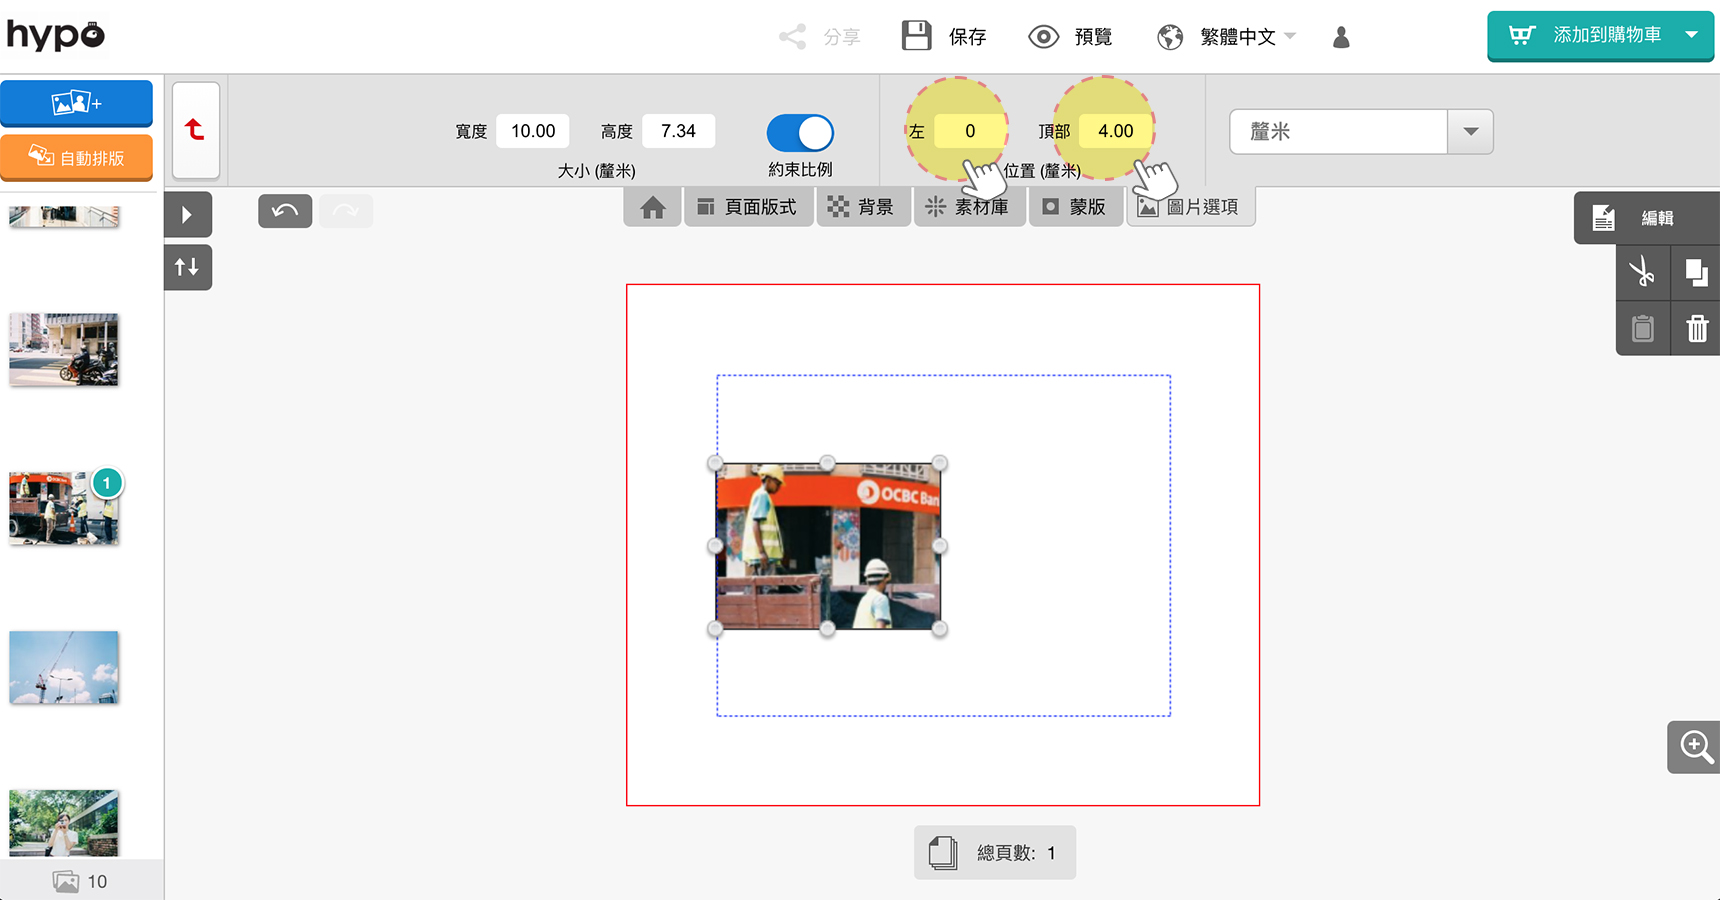1720x900 pixels.
Task: Click the 寬度 width input field
Action: pos(533,131)
